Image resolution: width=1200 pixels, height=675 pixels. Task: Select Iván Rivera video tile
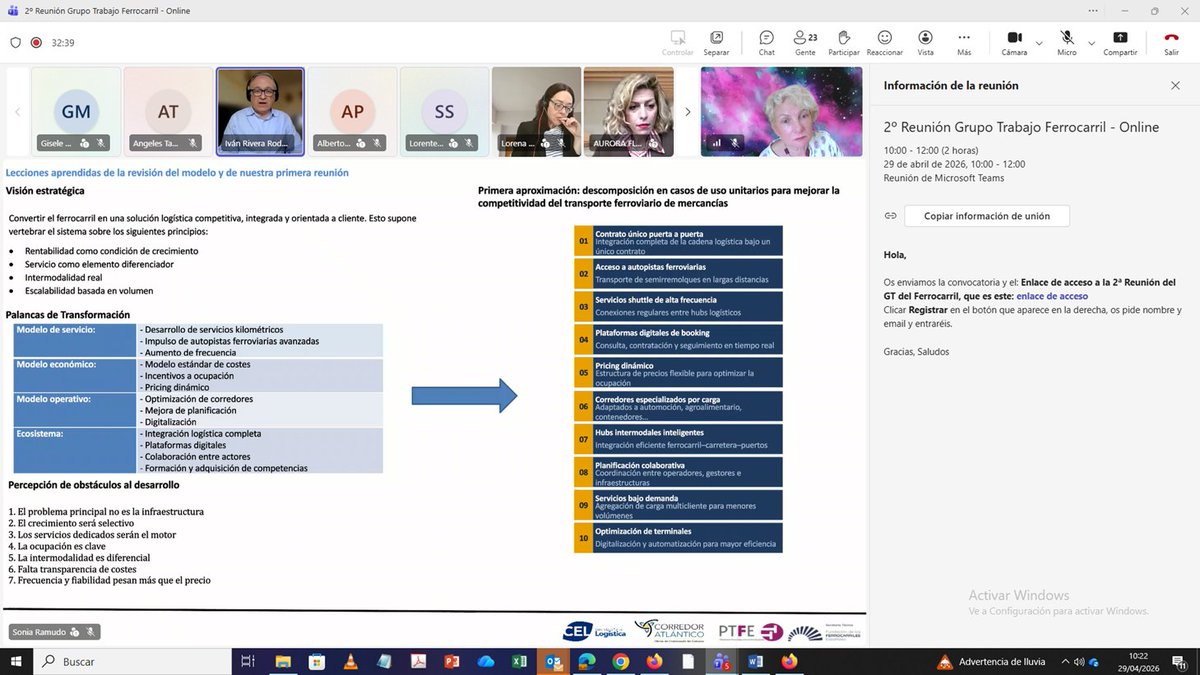pos(260,112)
